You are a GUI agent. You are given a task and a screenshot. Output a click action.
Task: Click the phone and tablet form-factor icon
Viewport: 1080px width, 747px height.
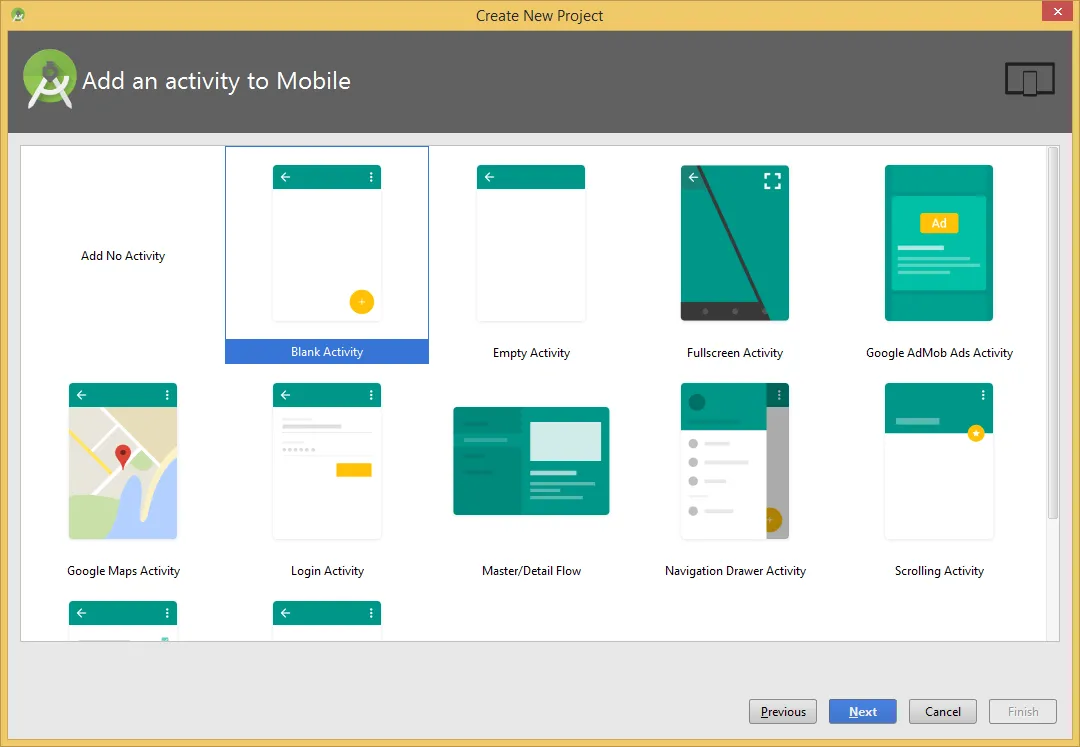(1029, 80)
